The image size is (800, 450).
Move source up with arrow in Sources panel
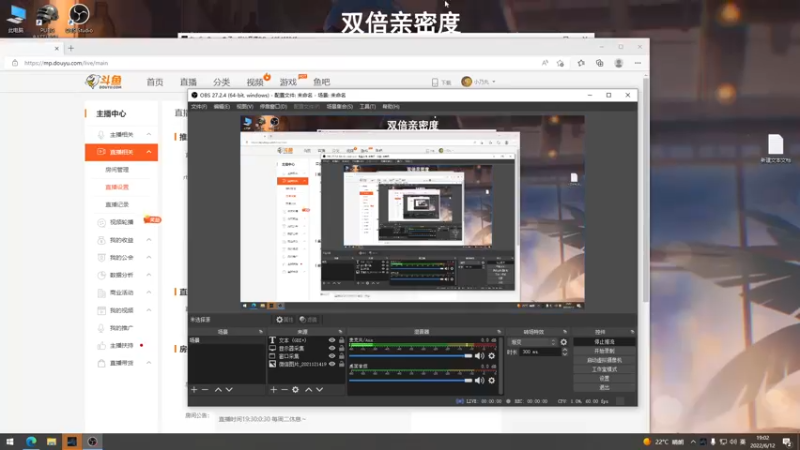[x=308, y=390]
